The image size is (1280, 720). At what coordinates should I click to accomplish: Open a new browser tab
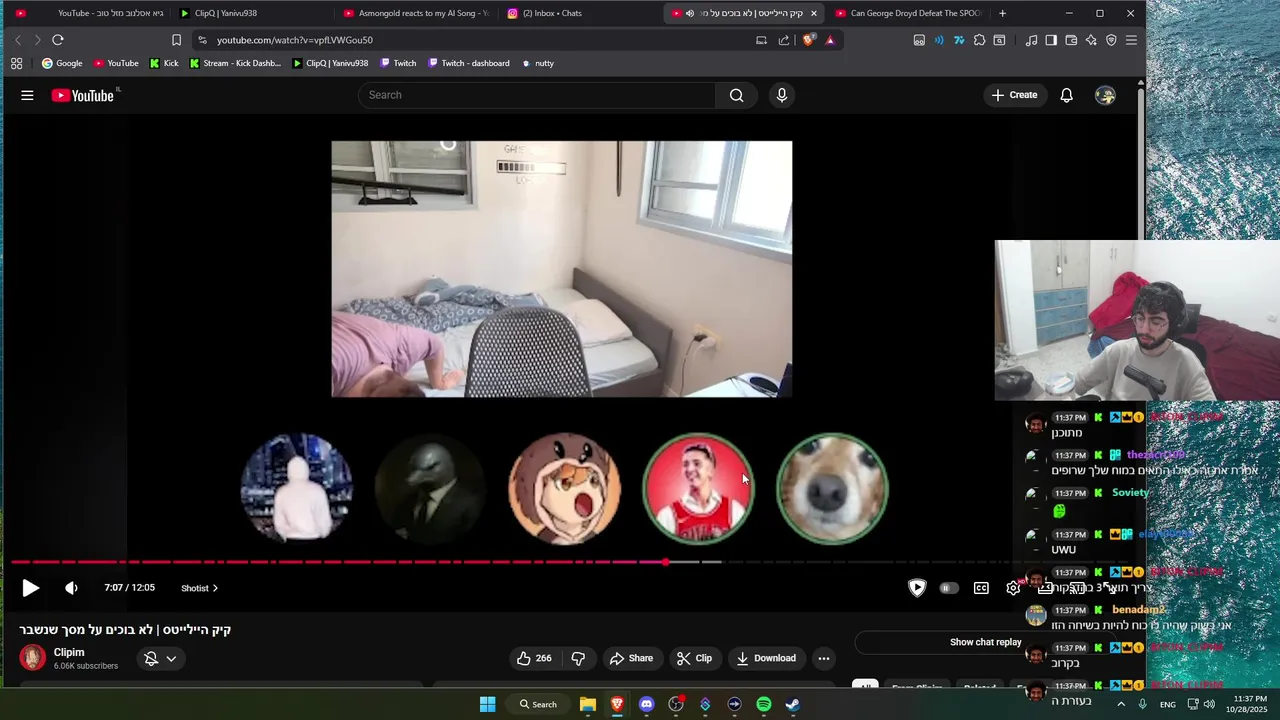(1002, 13)
